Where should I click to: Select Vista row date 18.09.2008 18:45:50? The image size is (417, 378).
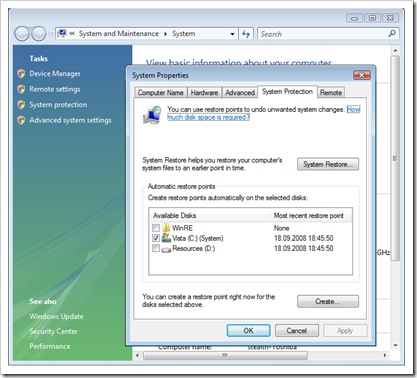pos(303,238)
